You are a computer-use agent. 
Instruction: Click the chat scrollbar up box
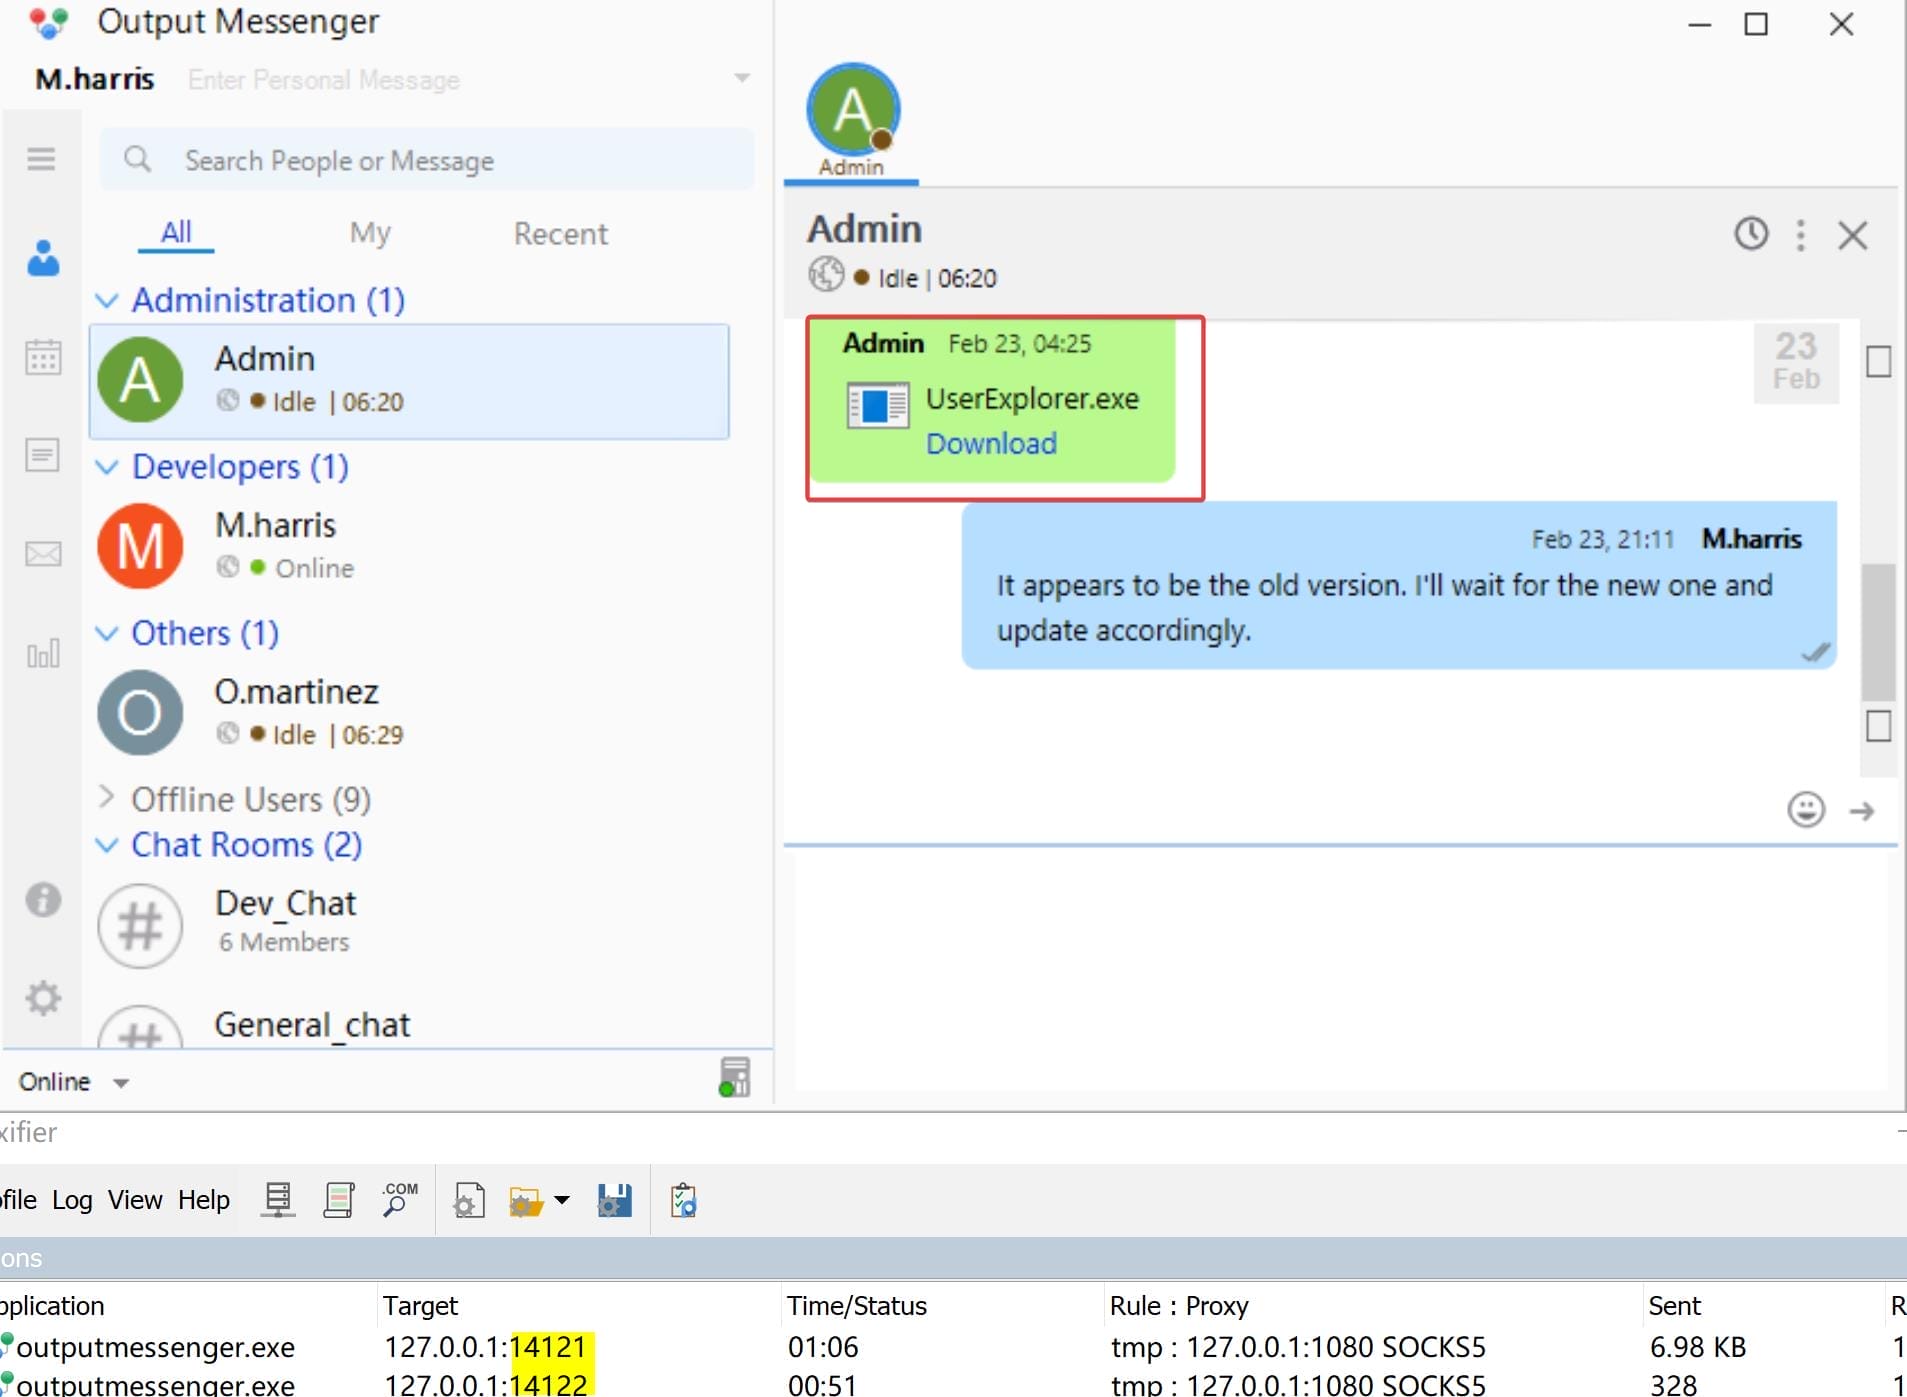[x=1879, y=361]
